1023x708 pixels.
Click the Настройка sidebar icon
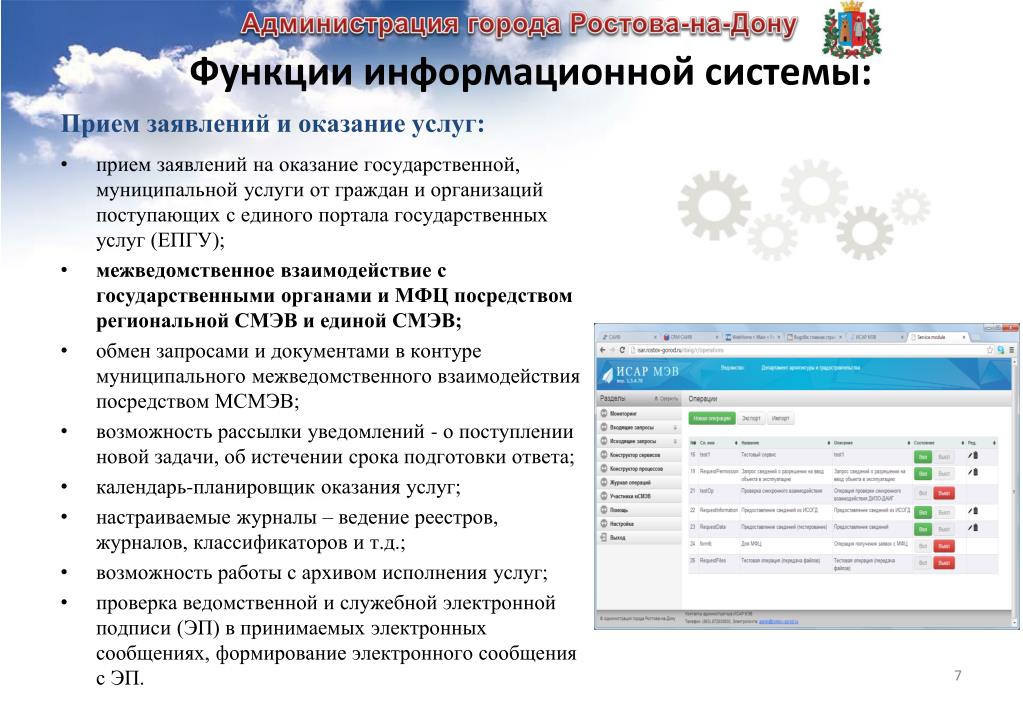pyautogui.click(x=604, y=523)
